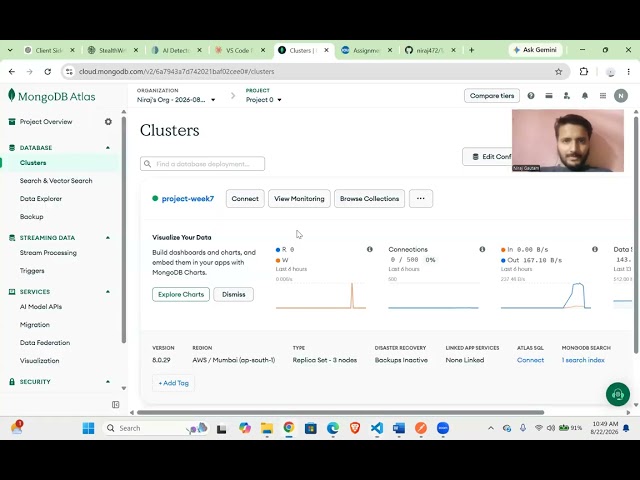Image resolution: width=640 pixels, height=480 pixels.
Task: Open Chrome three-dot menu
Action: point(629,72)
